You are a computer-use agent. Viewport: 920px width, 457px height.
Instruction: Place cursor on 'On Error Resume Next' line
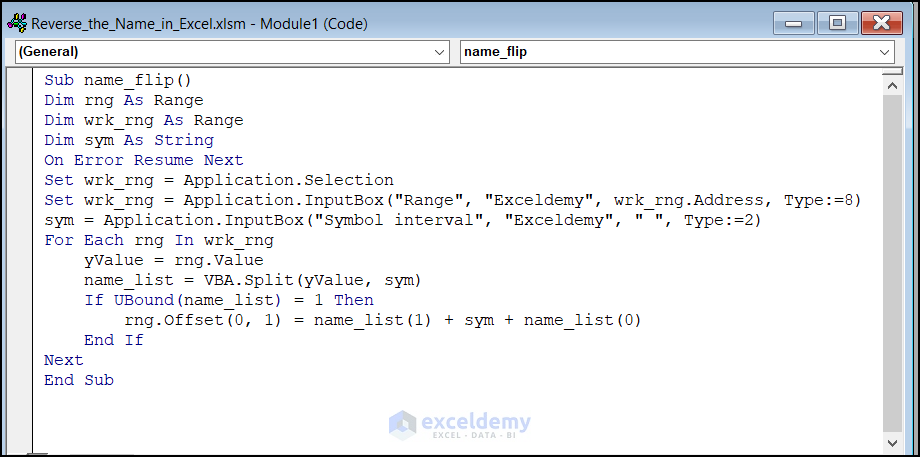click(143, 160)
